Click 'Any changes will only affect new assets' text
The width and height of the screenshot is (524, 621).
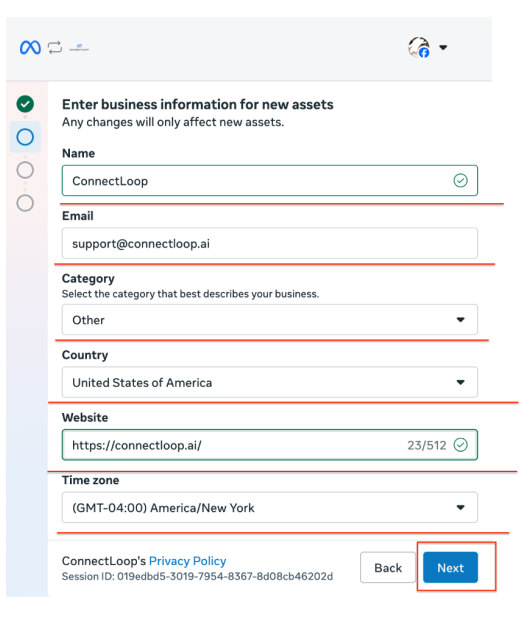(173, 122)
